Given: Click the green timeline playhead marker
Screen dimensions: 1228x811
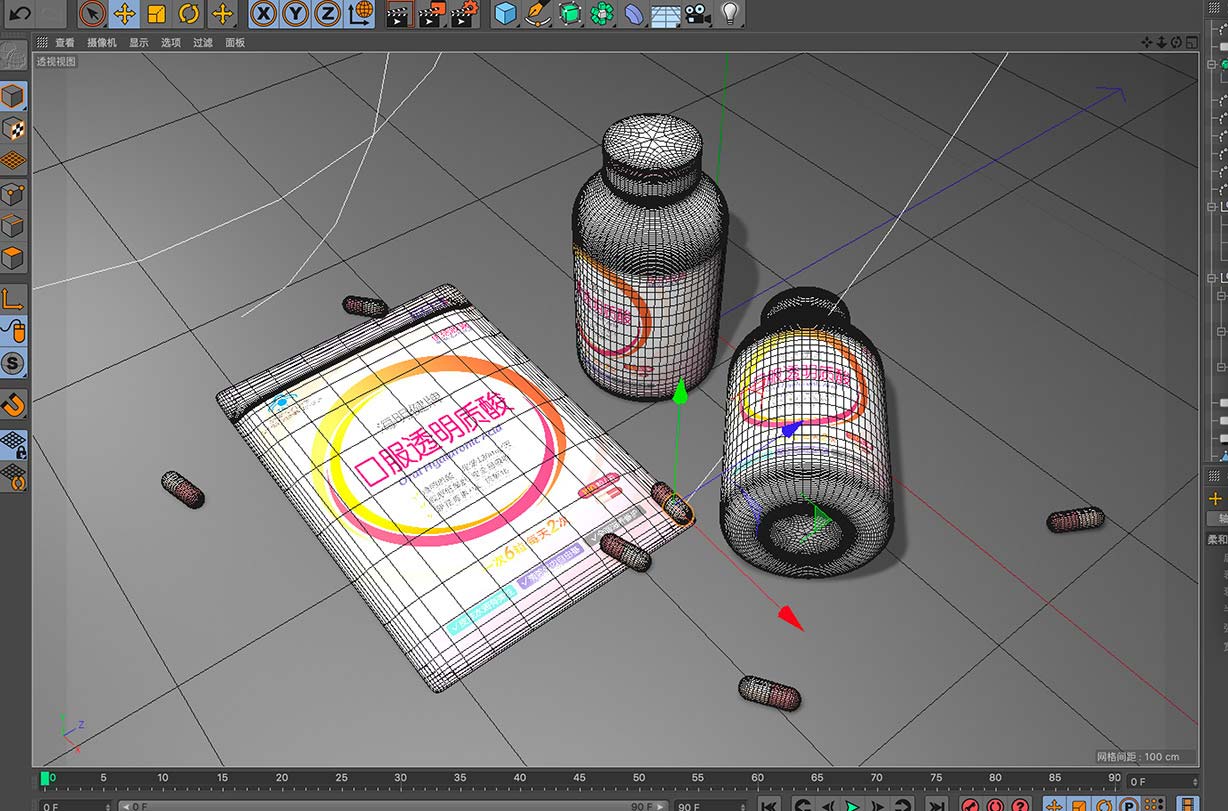Looking at the screenshot, I should coord(45,778).
